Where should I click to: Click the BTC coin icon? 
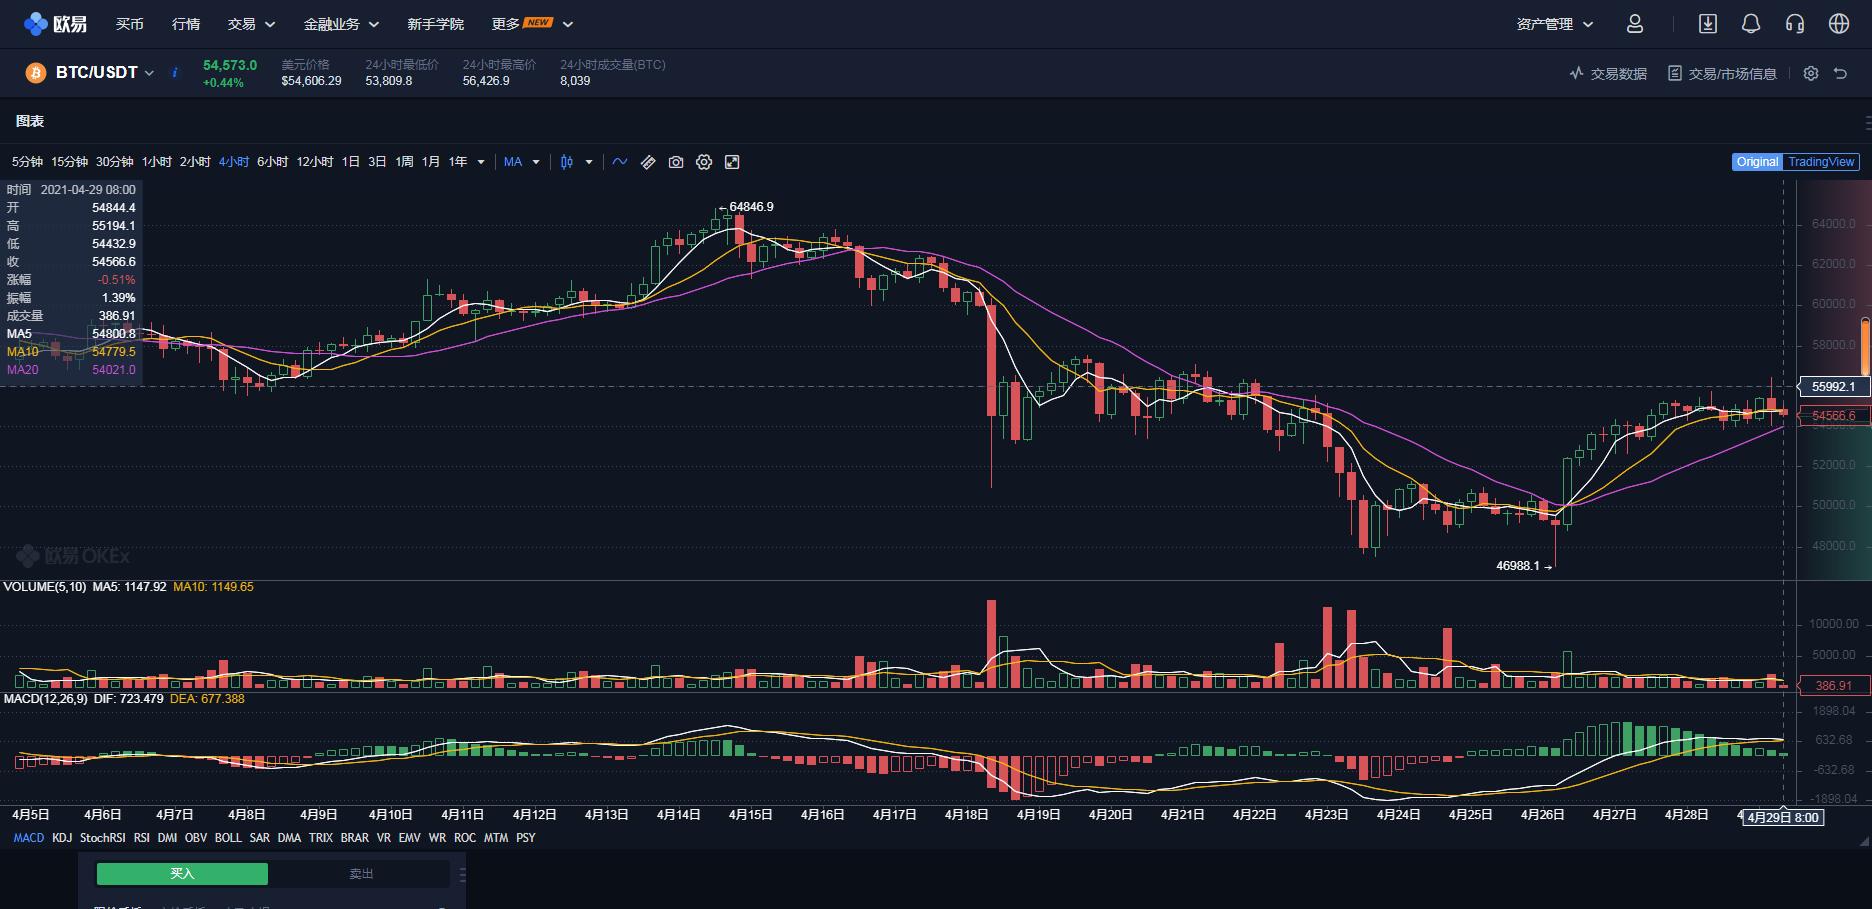[35, 73]
